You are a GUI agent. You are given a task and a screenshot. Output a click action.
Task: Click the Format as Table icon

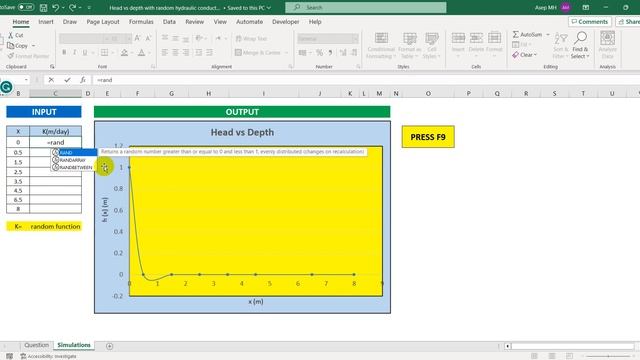pos(410,45)
